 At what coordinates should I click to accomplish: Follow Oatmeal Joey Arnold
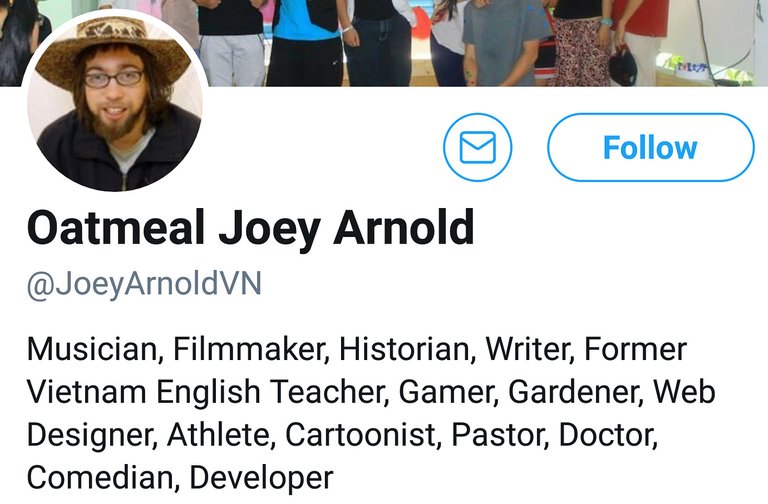coord(650,148)
